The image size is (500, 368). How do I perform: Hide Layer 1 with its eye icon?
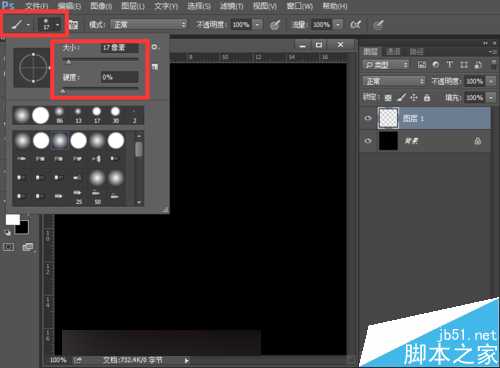pos(368,118)
